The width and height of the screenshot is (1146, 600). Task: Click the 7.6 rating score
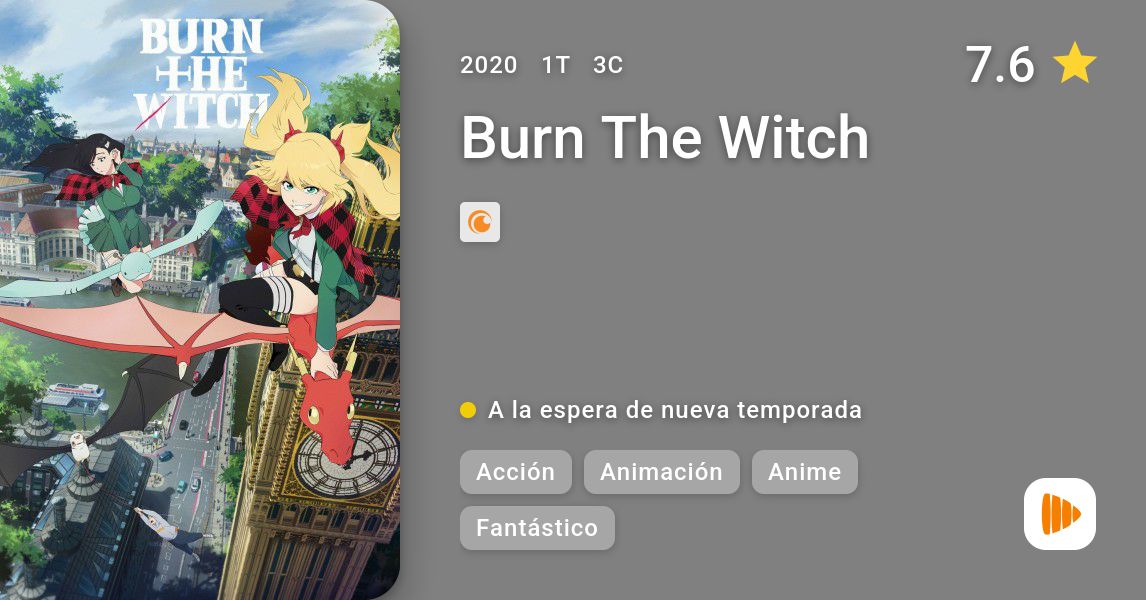click(1000, 64)
